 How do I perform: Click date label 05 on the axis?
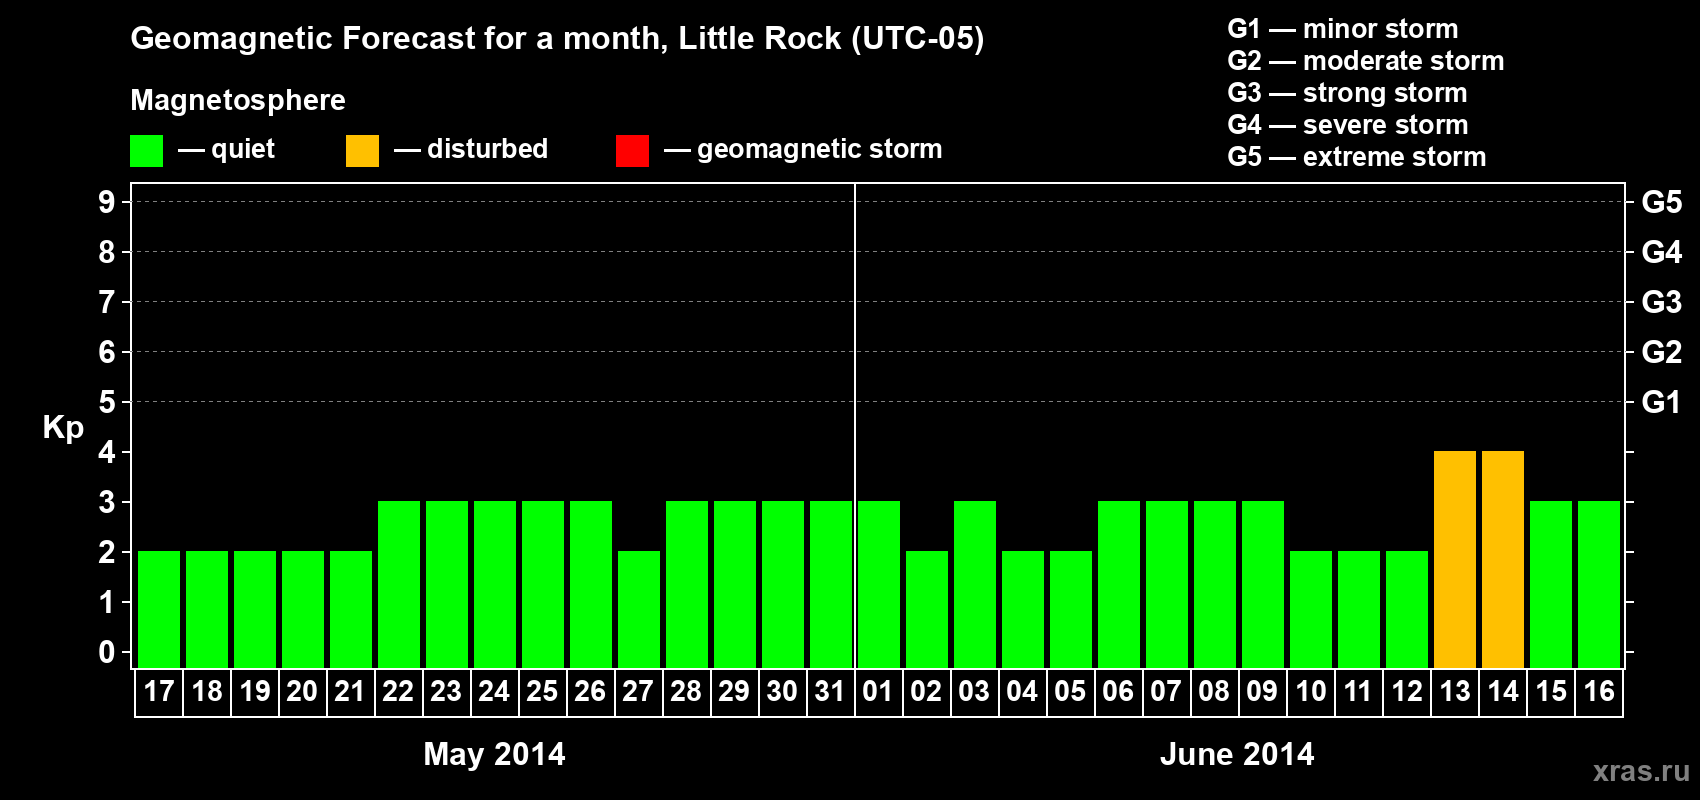pos(1070,692)
